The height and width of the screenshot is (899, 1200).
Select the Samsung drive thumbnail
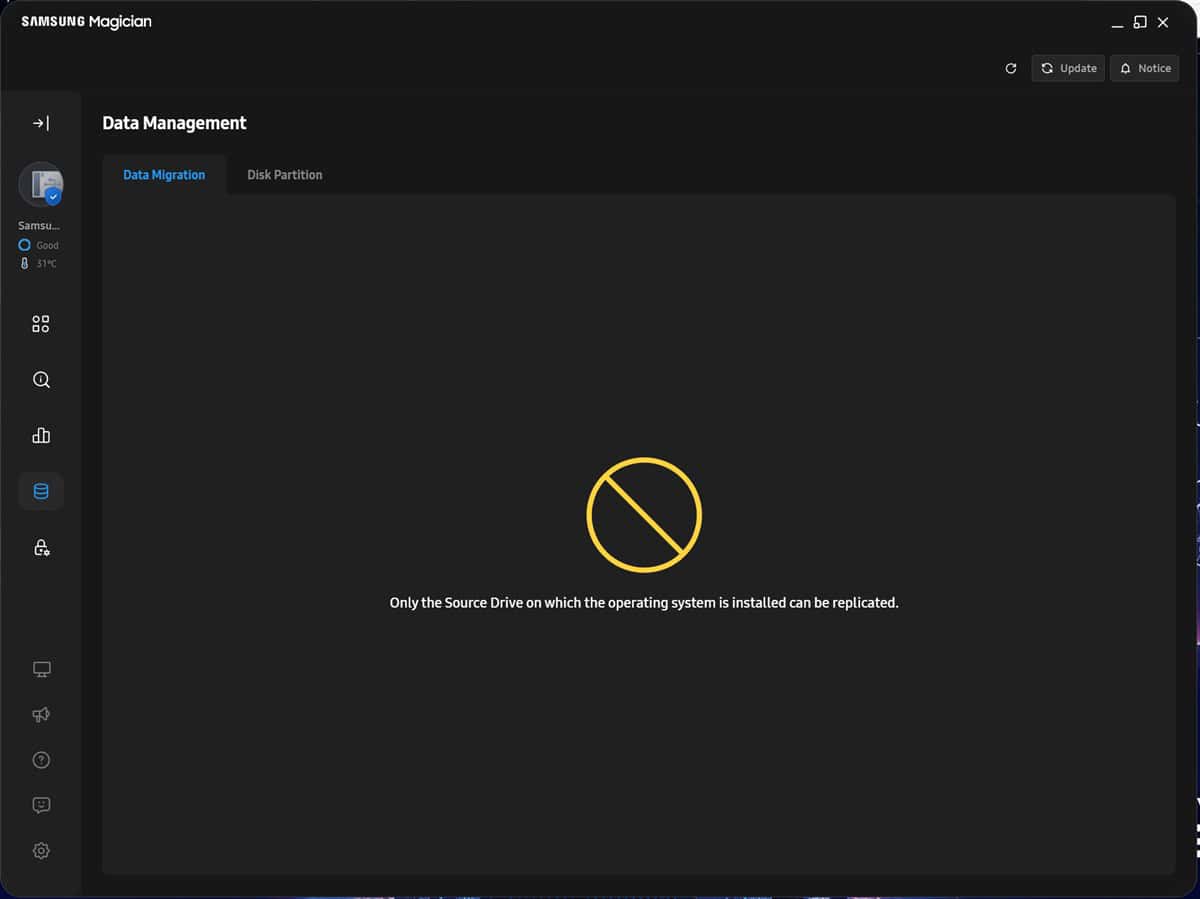[41, 184]
